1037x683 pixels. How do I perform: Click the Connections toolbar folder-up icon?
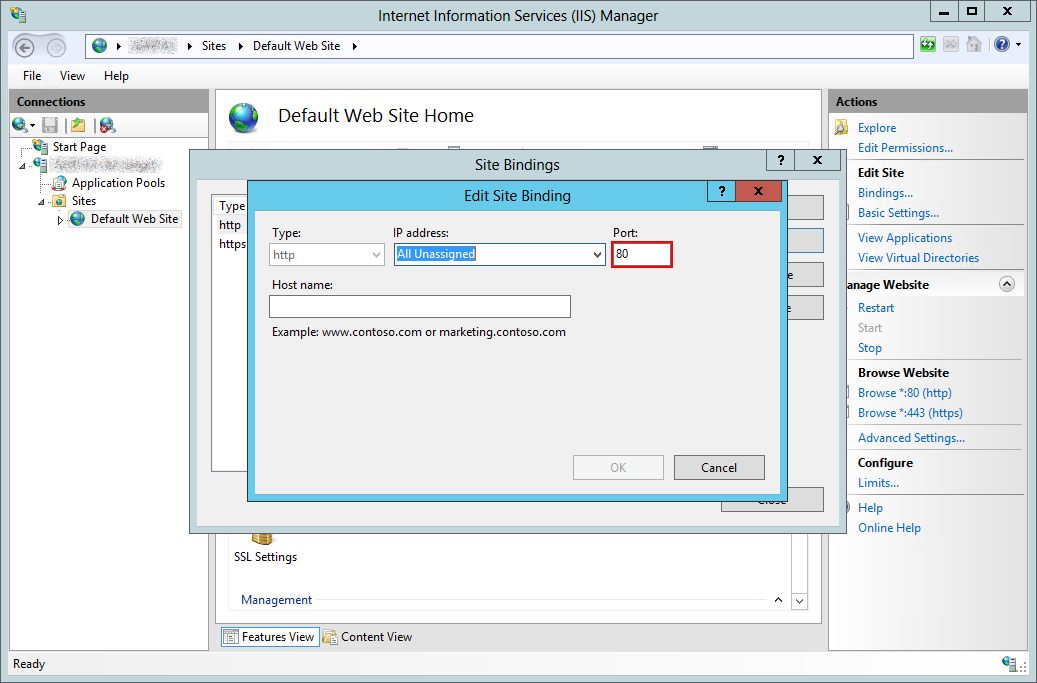78,125
